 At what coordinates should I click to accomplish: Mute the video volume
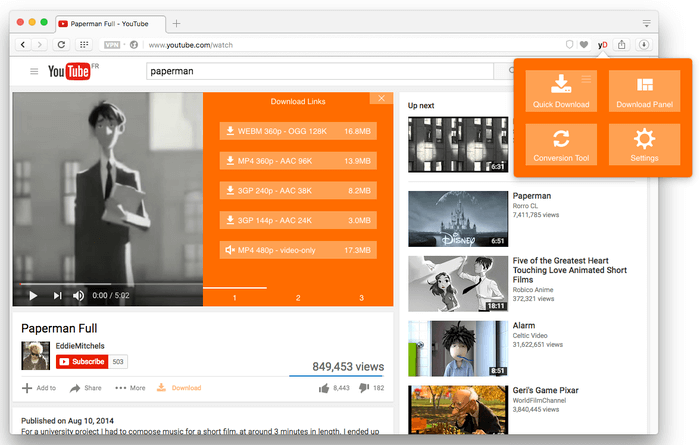coord(79,296)
